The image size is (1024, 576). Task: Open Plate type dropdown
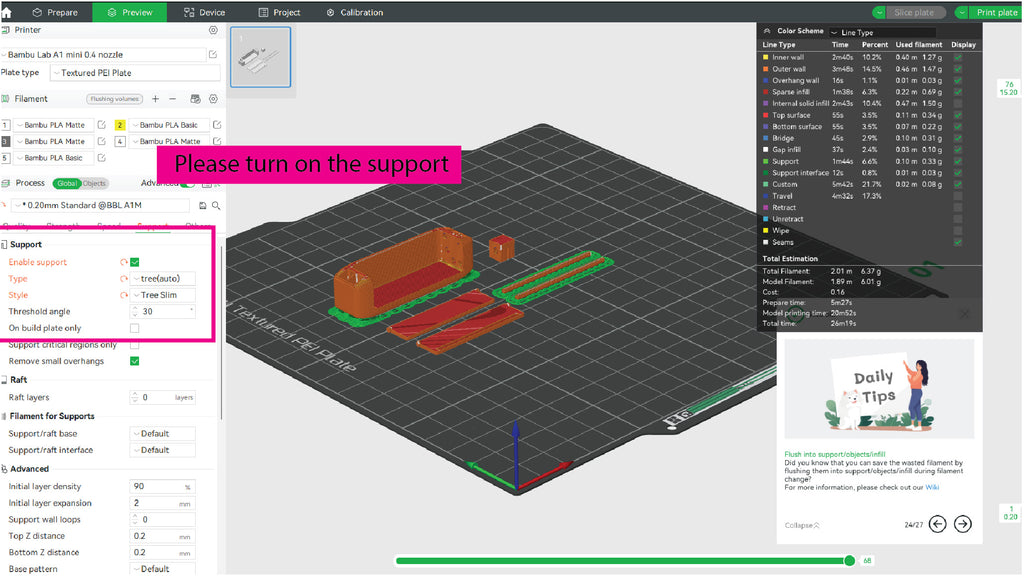[135, 72]
